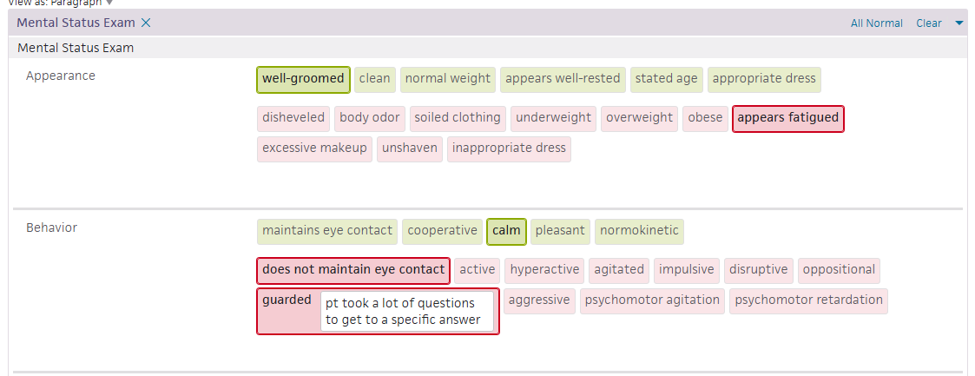Choose the oppositional behavior option
The height and width of the screenshot is (376, 975).
point(839,270)
